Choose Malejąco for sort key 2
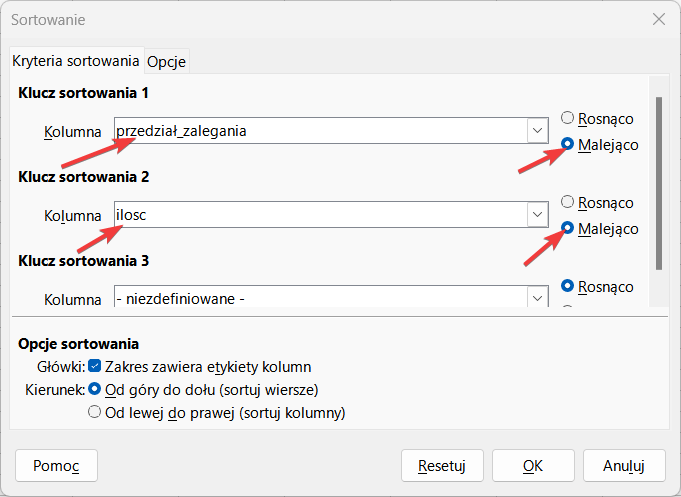 point(568,228)
